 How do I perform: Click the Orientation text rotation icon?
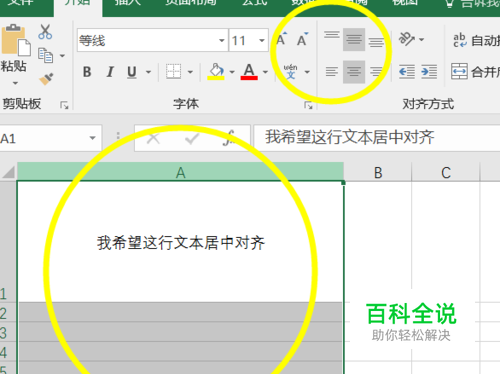[x=407, y=39]
